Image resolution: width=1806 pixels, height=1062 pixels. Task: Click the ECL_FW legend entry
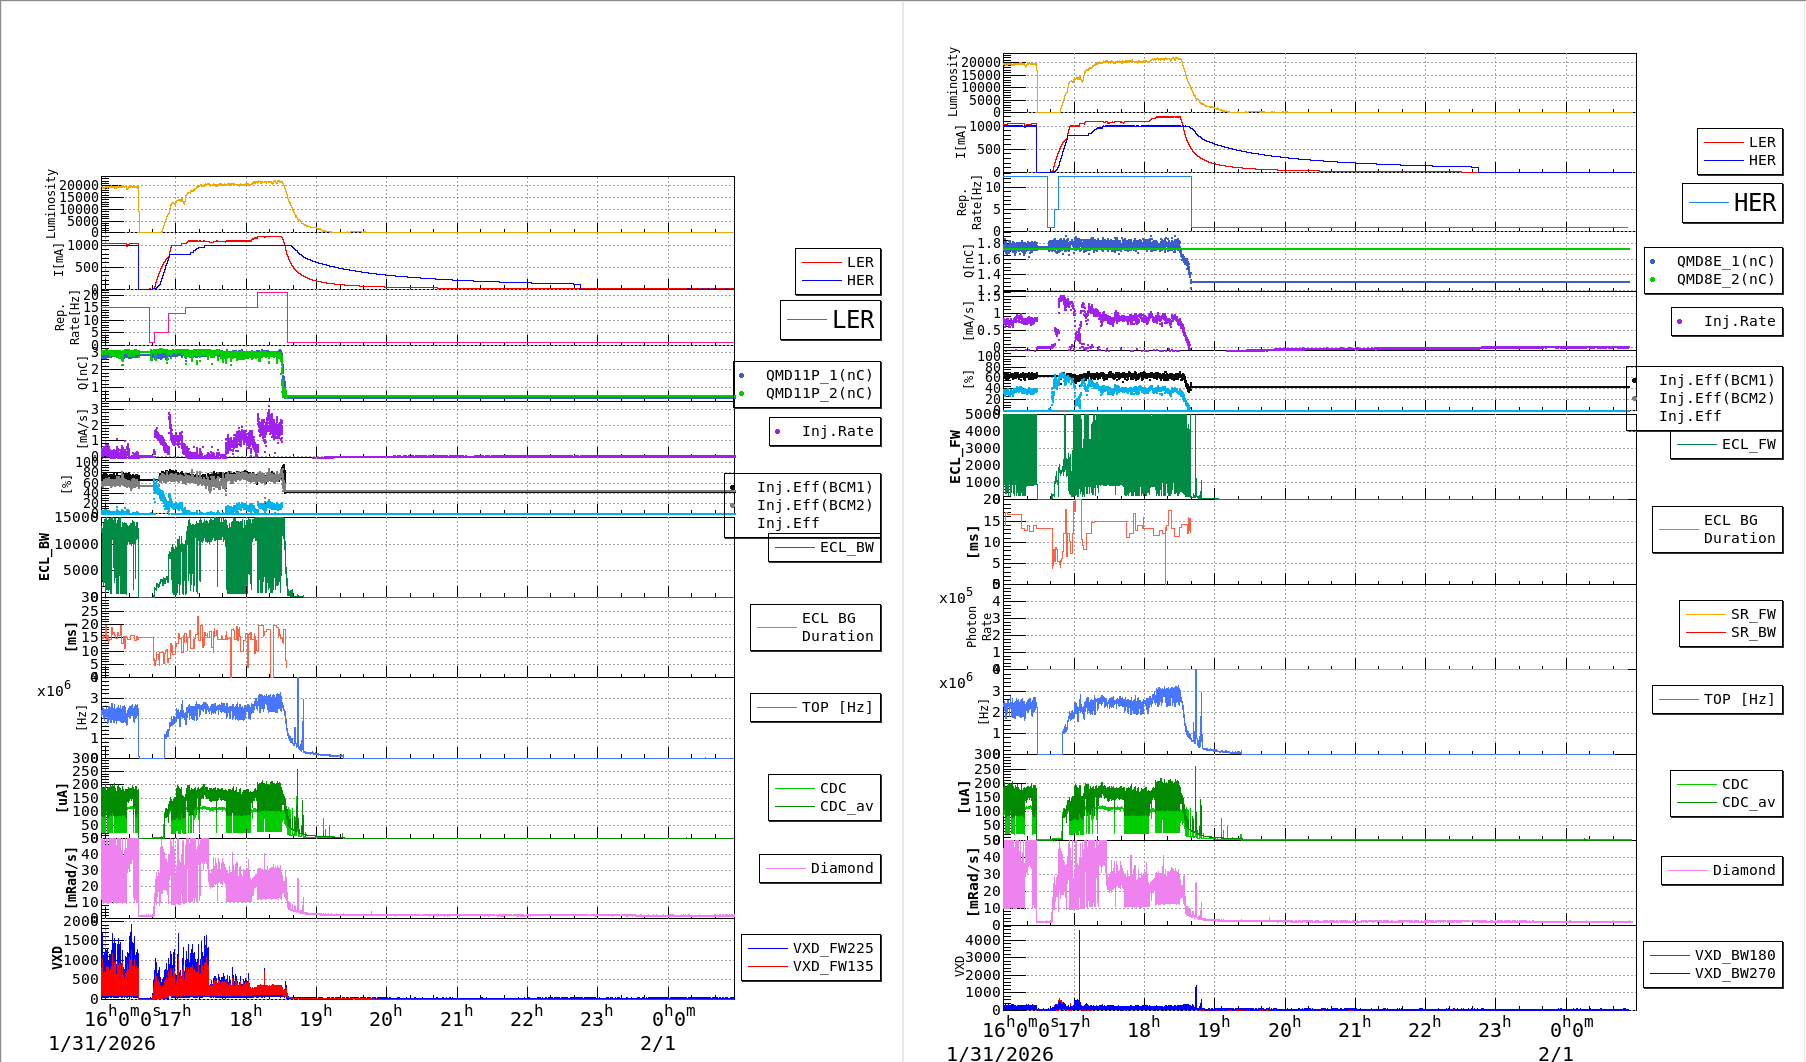click(1727, 445)
